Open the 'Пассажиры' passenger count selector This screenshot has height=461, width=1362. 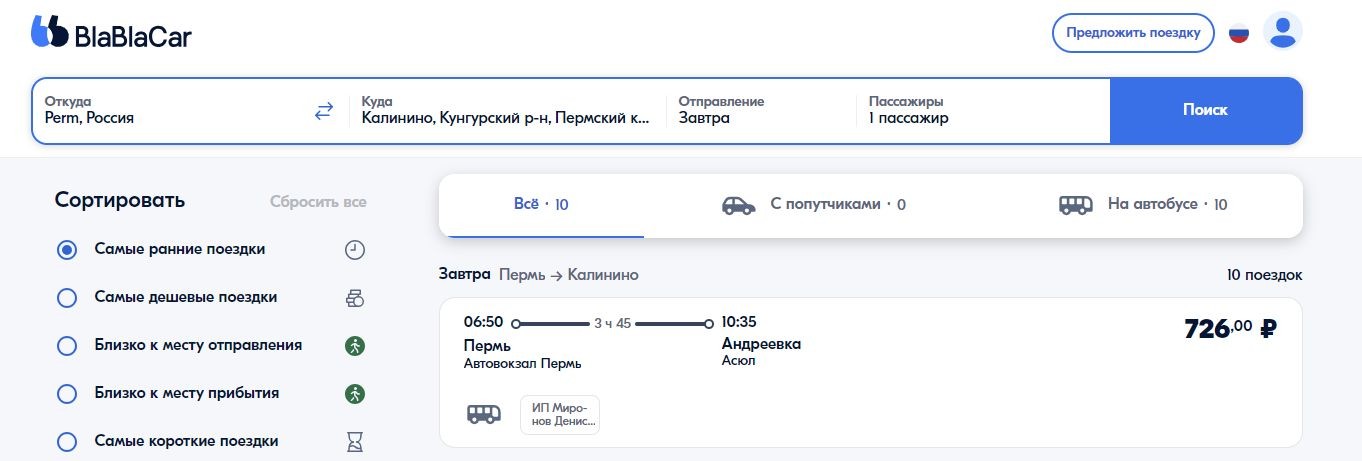983,111
